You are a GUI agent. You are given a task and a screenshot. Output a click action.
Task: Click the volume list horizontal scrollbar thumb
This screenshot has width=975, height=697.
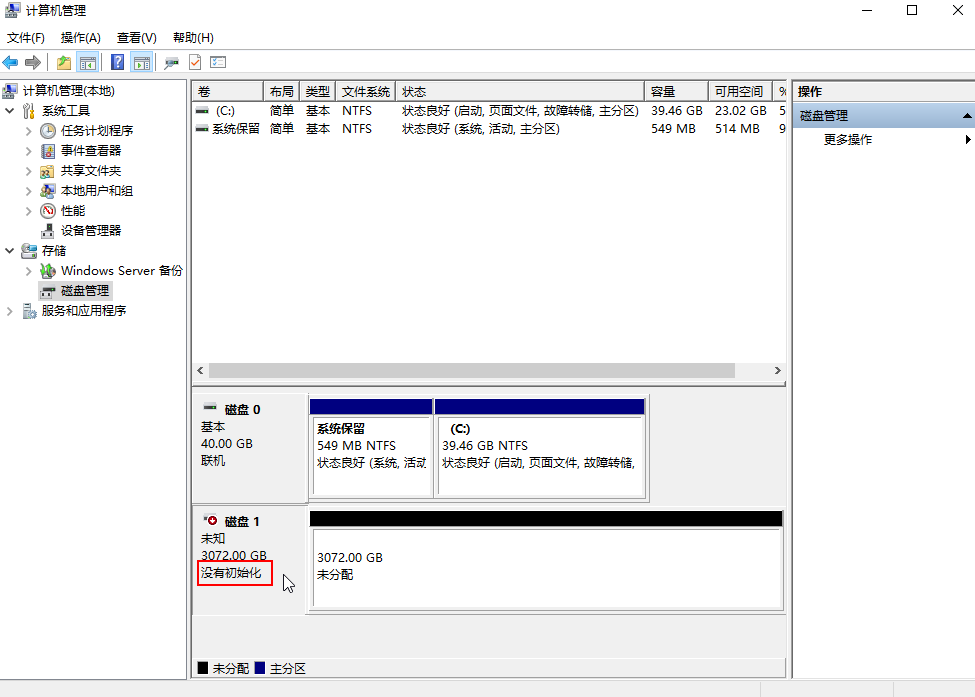472,371
